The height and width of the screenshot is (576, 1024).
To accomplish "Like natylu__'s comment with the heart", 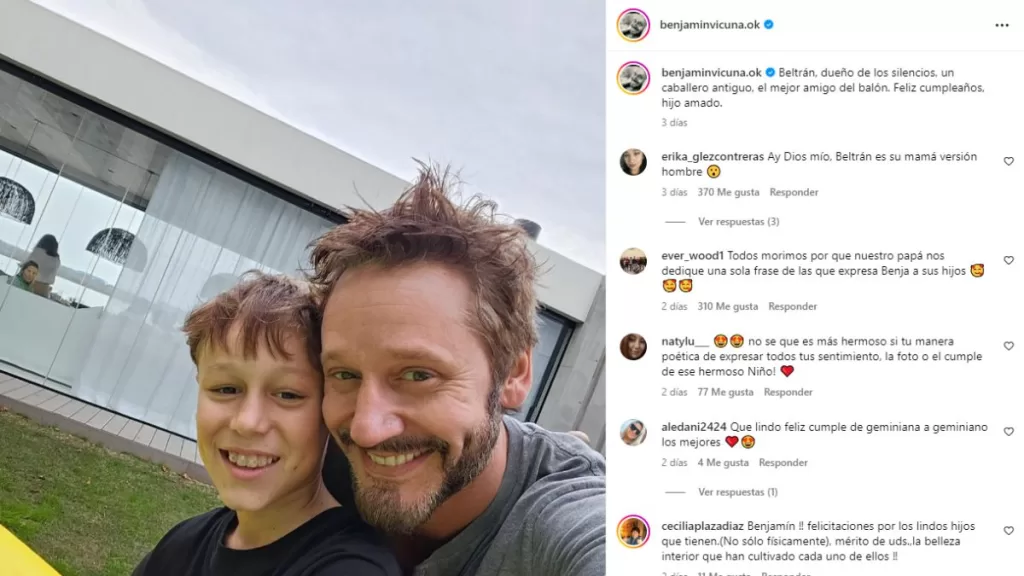I will [x=1008, y=346].
